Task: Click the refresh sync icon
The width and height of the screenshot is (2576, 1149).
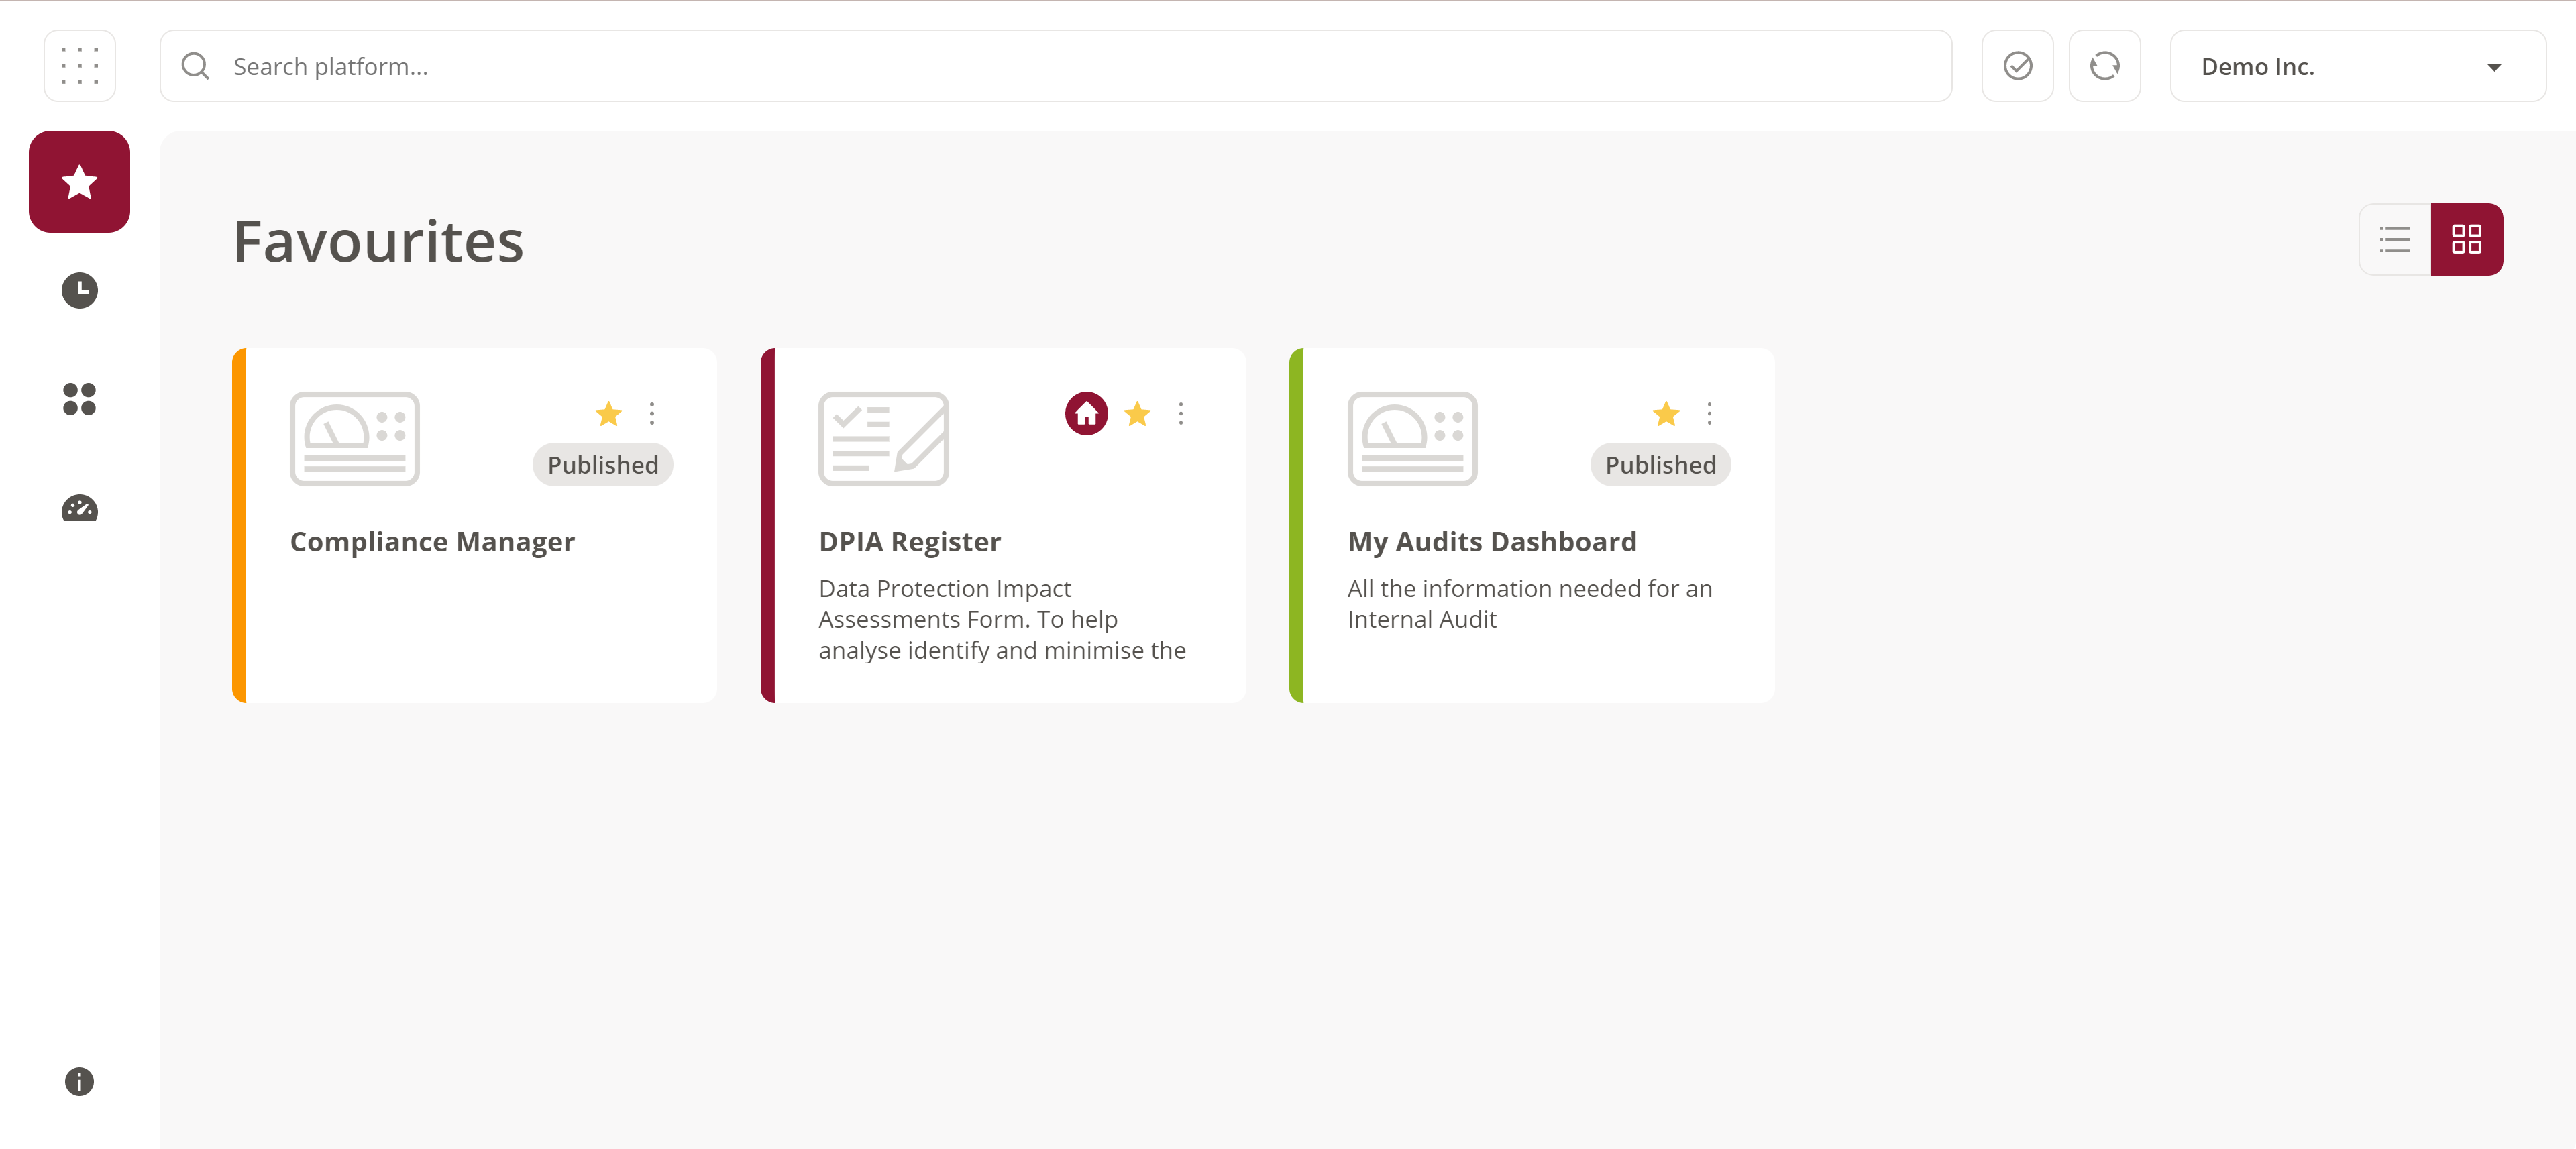Action: pyautogui.click(x=2104, y=66)
